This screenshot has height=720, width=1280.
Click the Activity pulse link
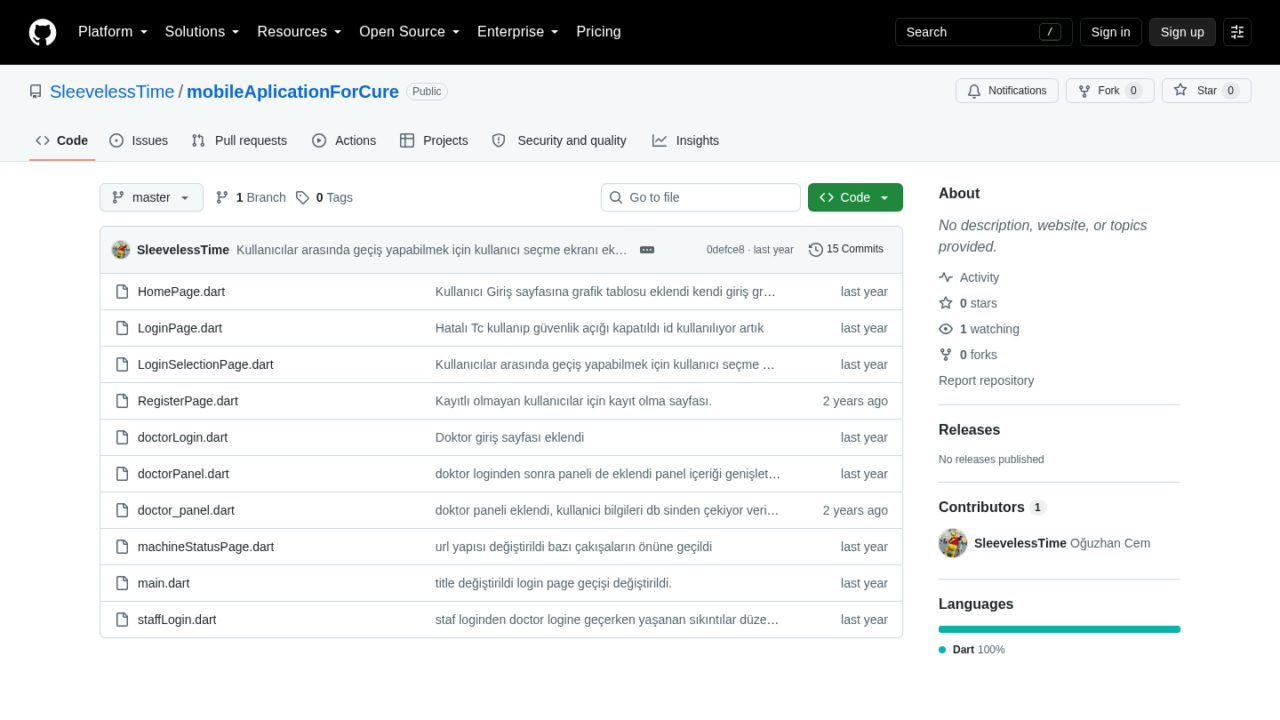(x=969, y=278)
